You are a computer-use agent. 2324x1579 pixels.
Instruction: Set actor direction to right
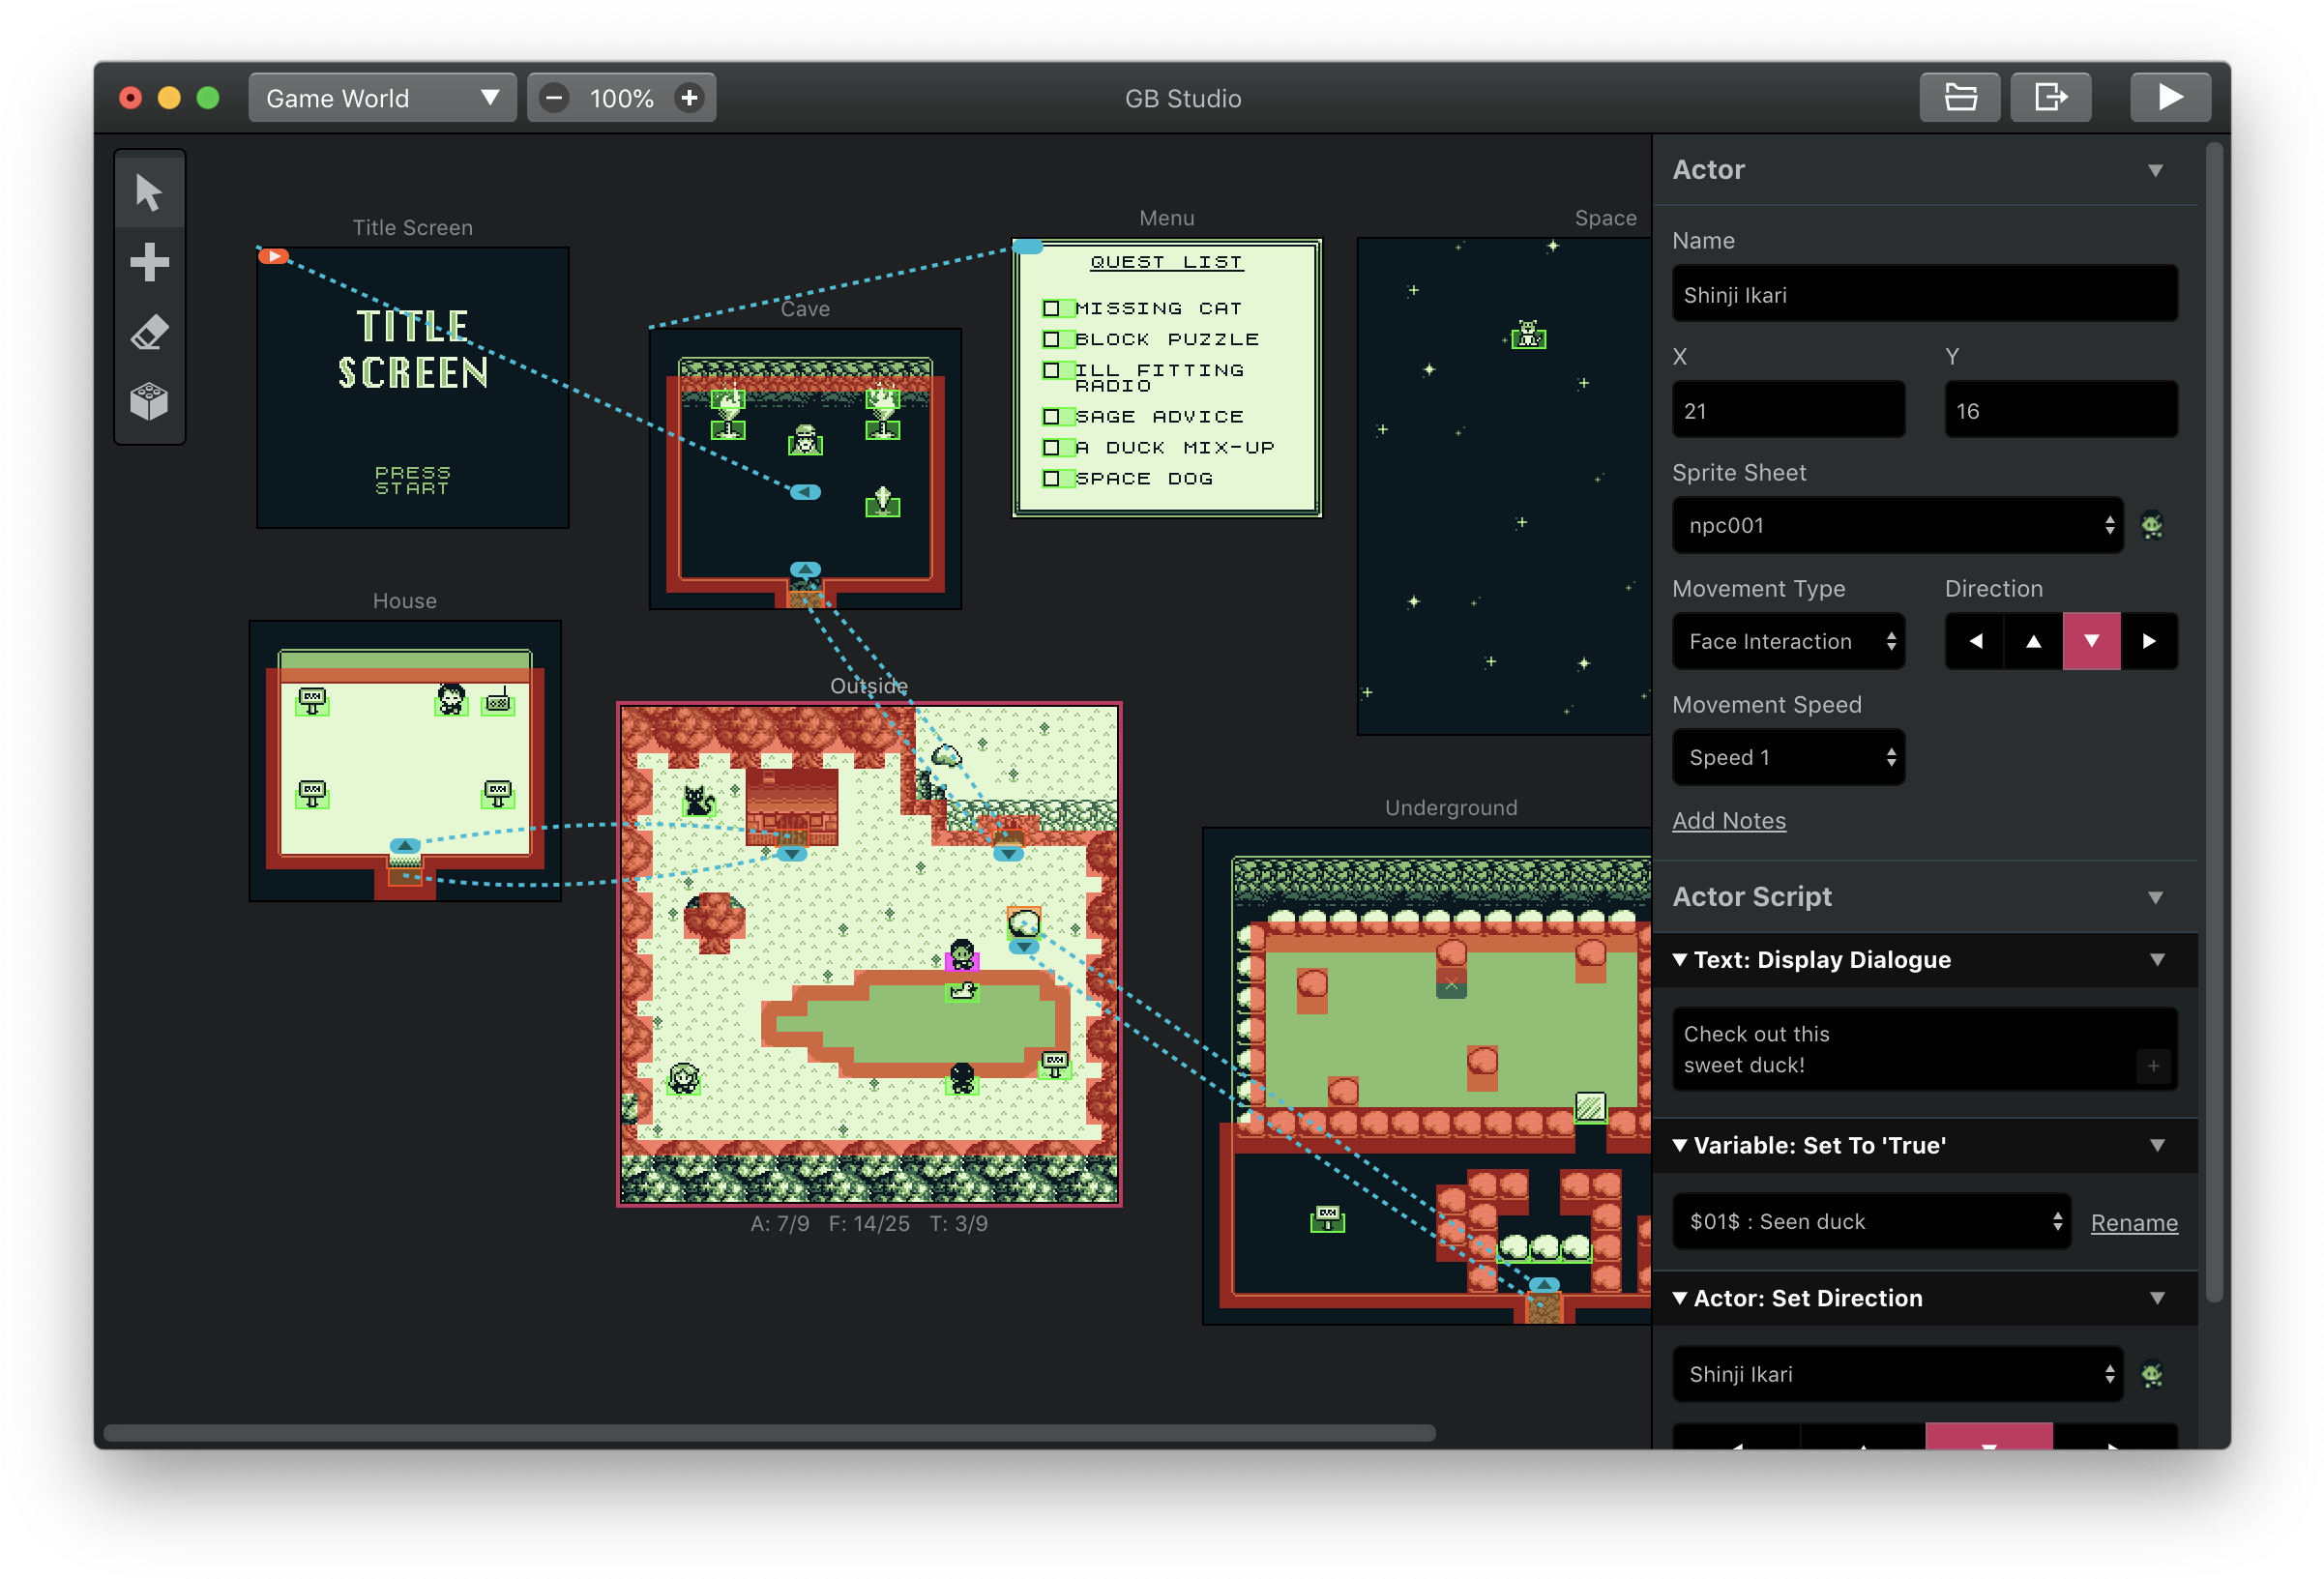click(x=2148, y=641)
